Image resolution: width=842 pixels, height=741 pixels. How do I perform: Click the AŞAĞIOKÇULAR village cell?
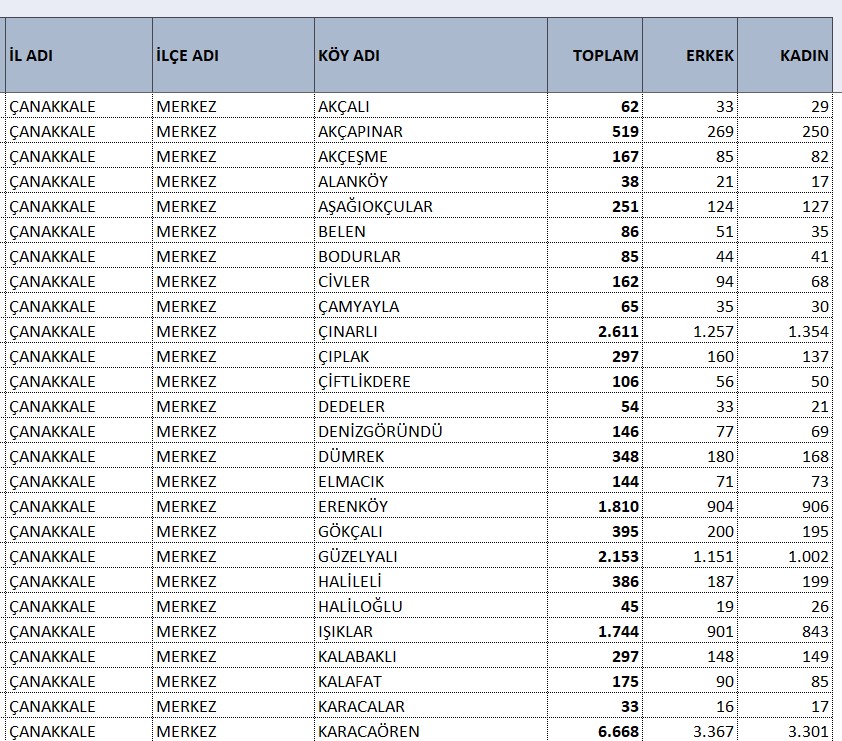click(375, 206)
